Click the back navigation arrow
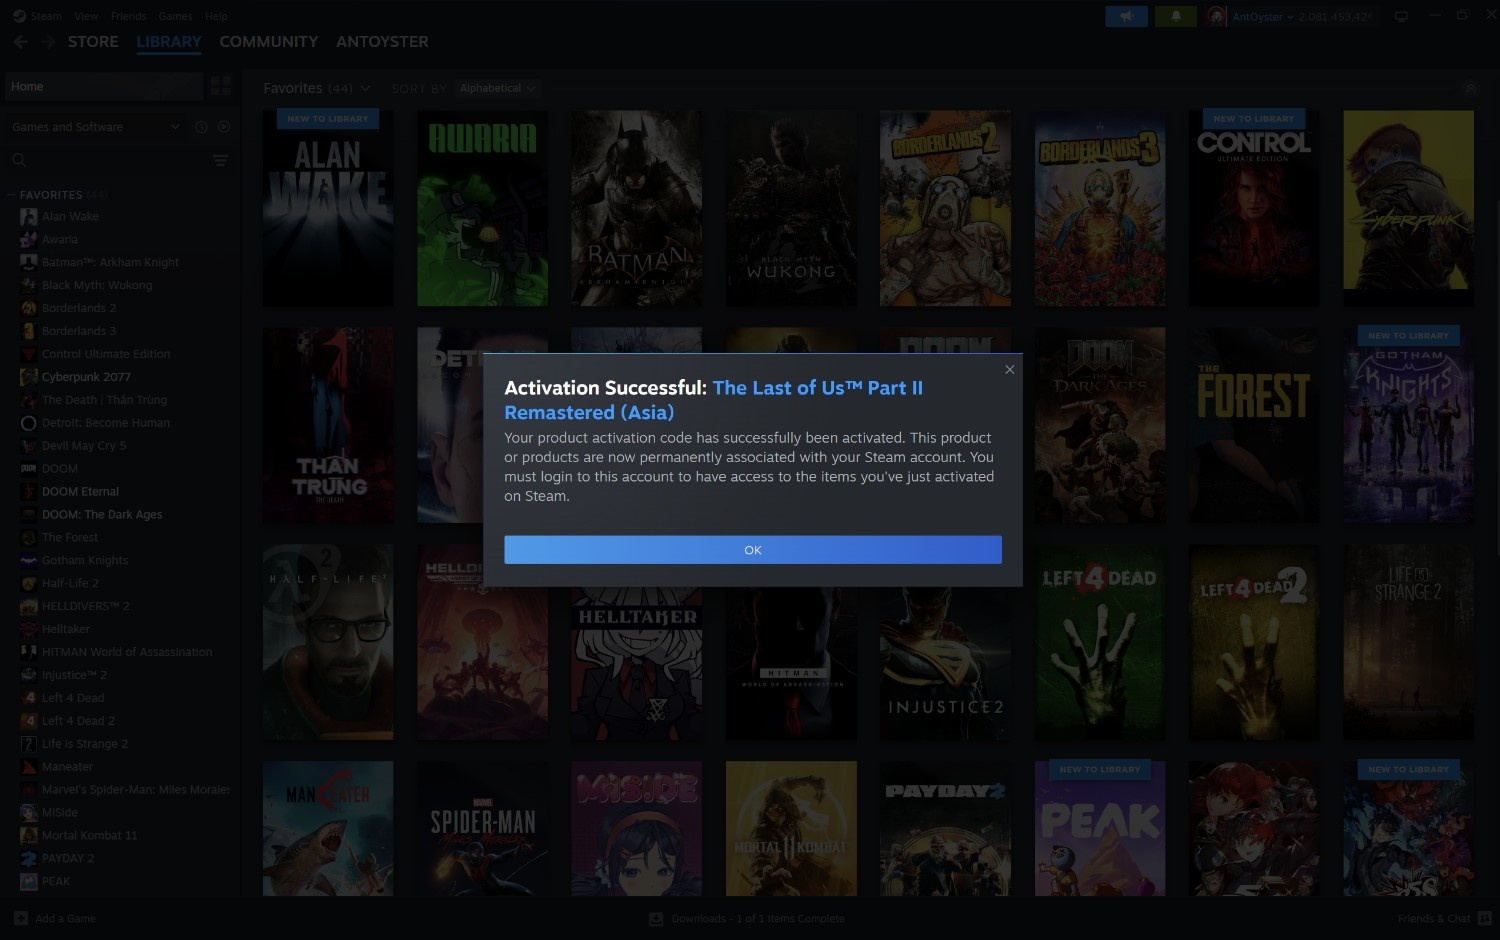The width and height of the screenshot is (1500, 940). point(21,42)
